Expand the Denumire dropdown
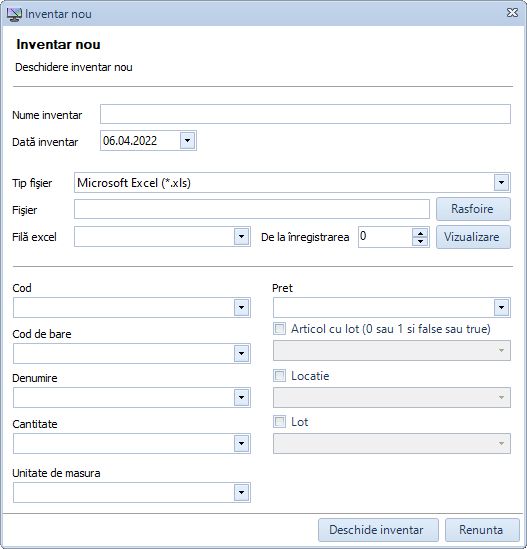This screenshot has height=549, width=527. (242, 397)
